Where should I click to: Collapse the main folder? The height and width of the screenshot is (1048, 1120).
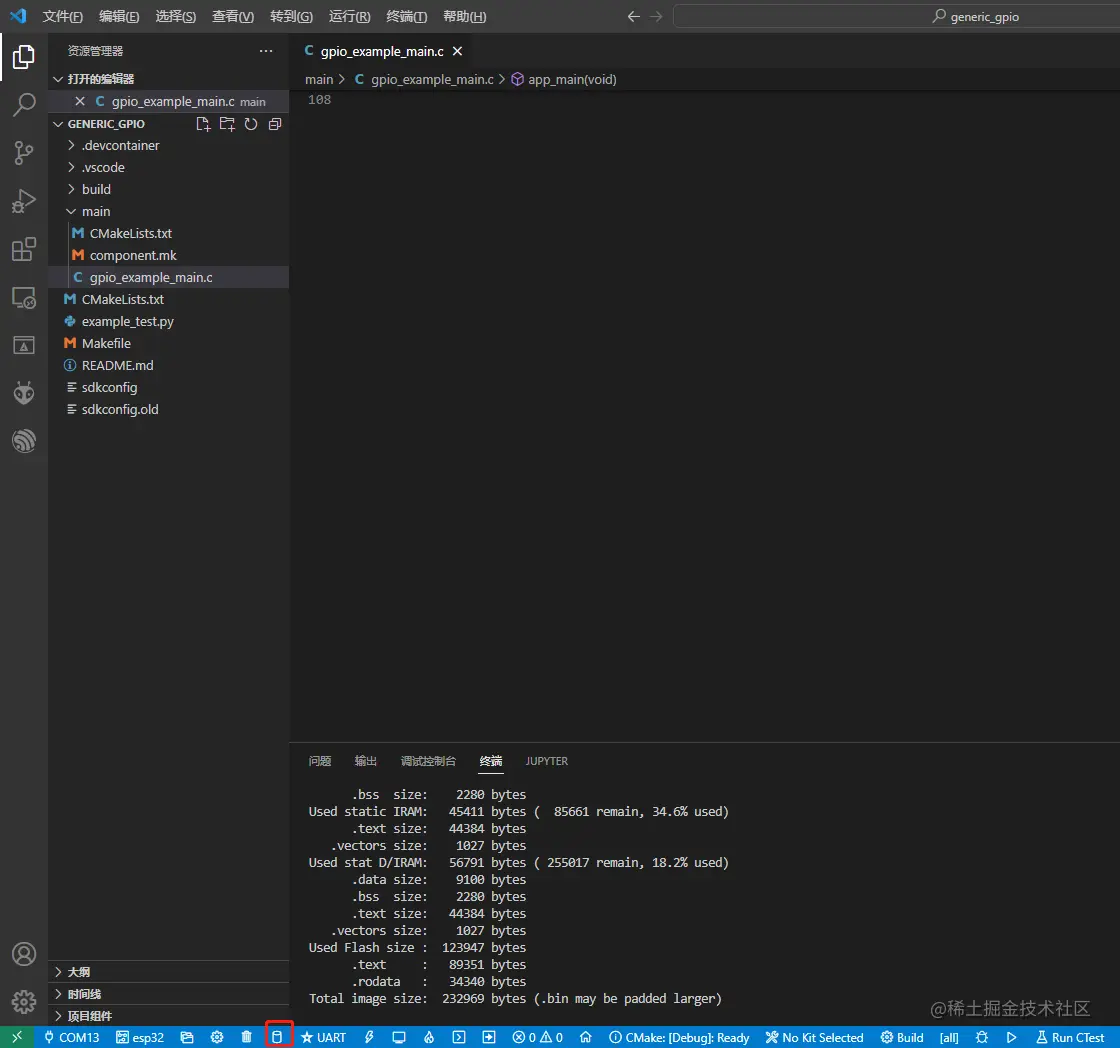coord(169,211)
